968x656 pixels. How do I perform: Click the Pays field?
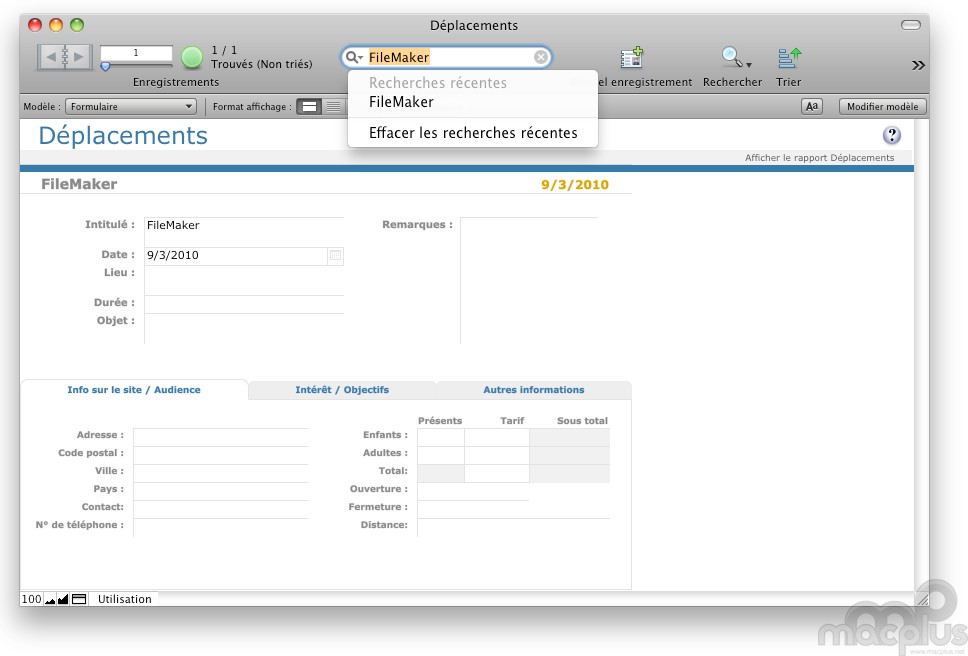pyautogui.click(x=220, y=491)
